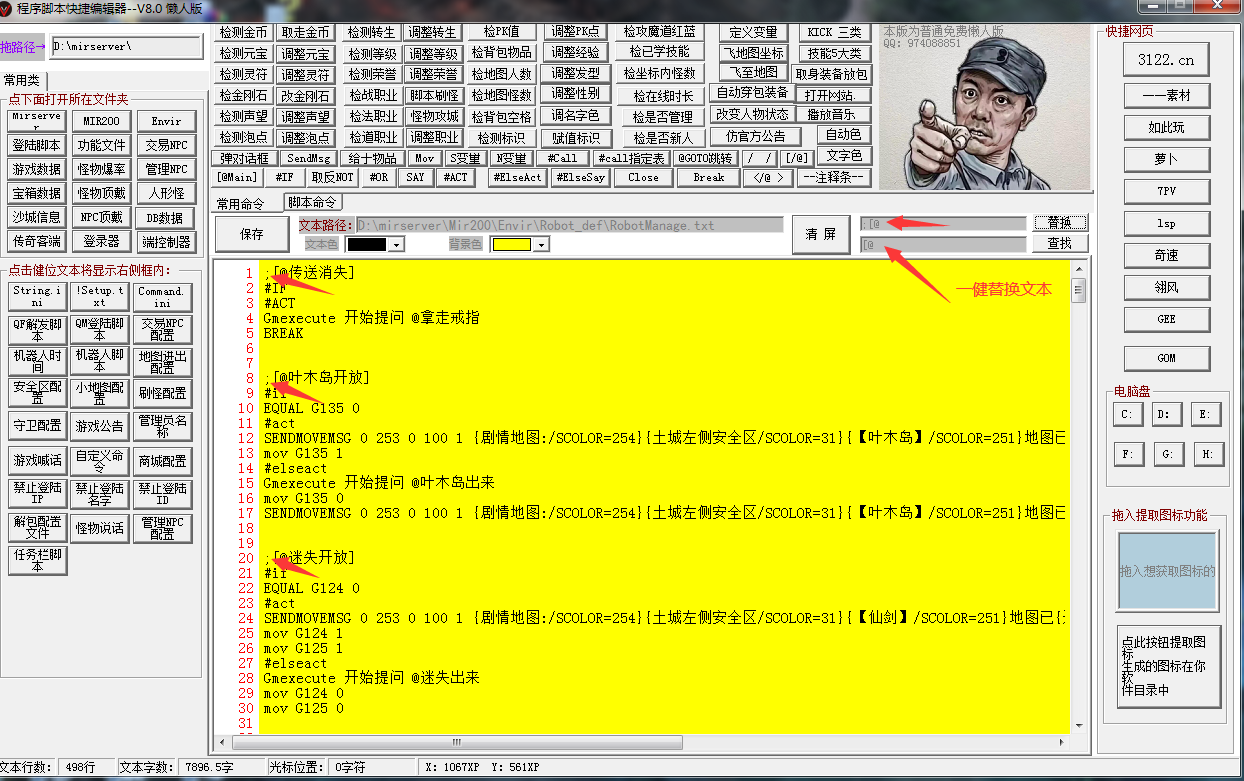Click the app logo icon in title bar
The image size is (1244, 781).
[8, 8]
